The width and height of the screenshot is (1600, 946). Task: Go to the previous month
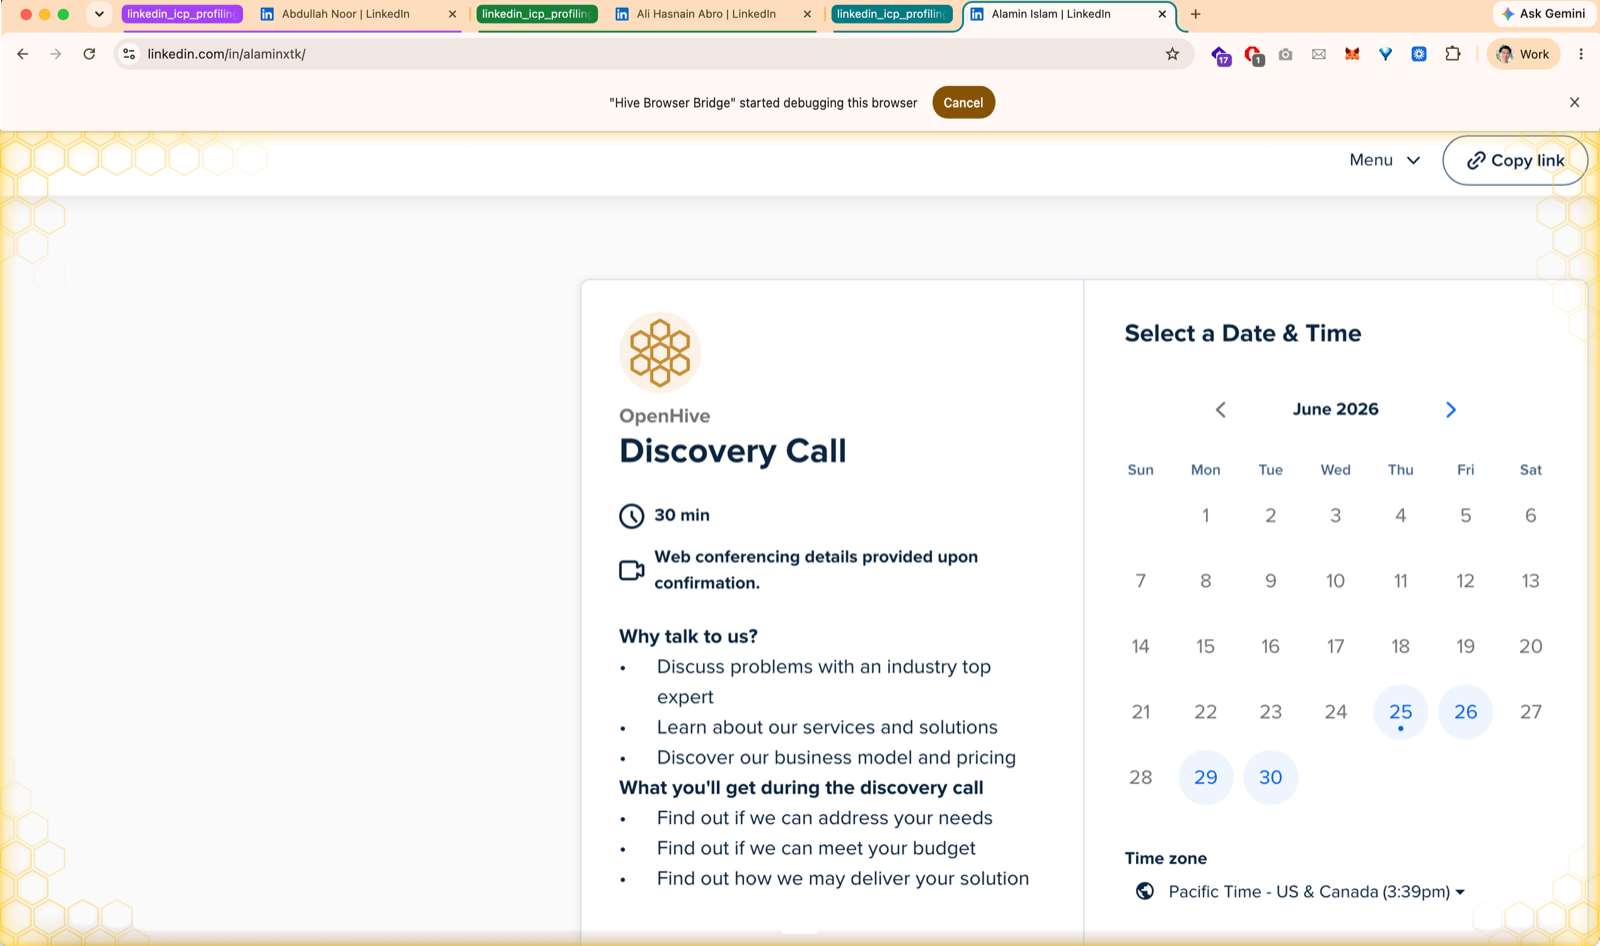[1220, 409]
